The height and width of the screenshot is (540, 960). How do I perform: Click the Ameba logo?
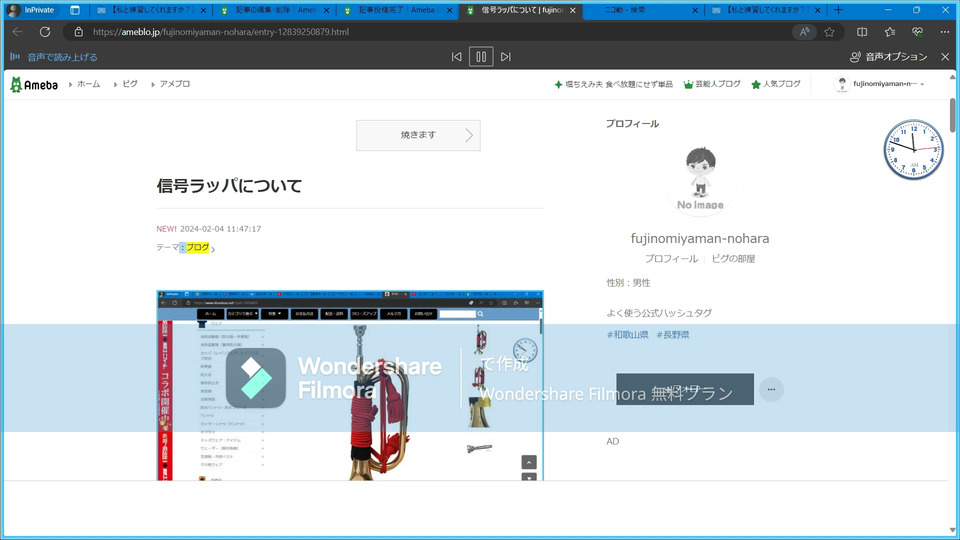click(34, 84)
